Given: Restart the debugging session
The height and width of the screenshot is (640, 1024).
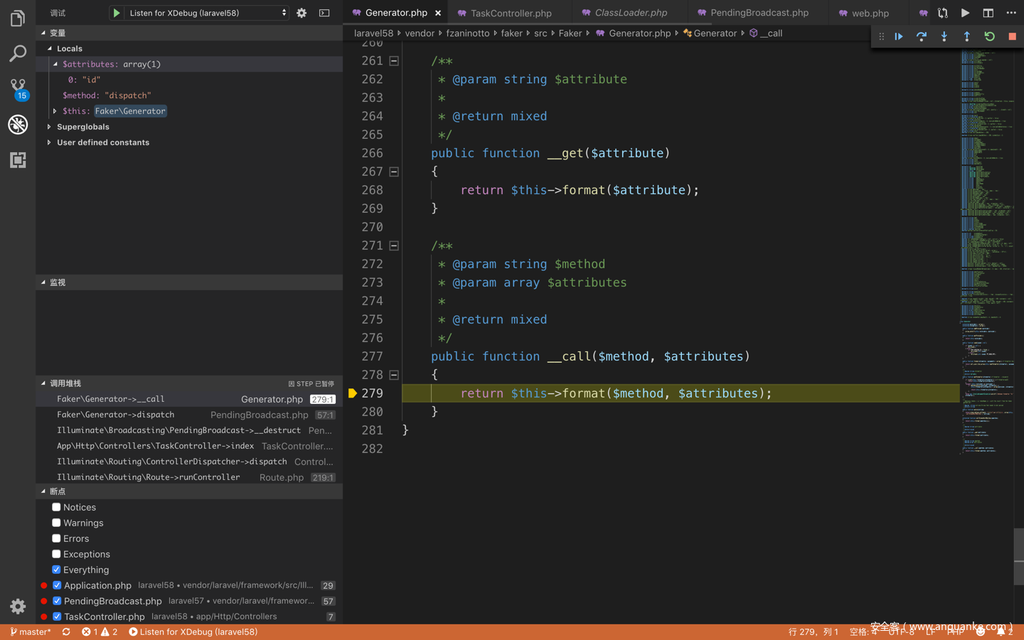Looking at the screenshot, I should point(989,37).
